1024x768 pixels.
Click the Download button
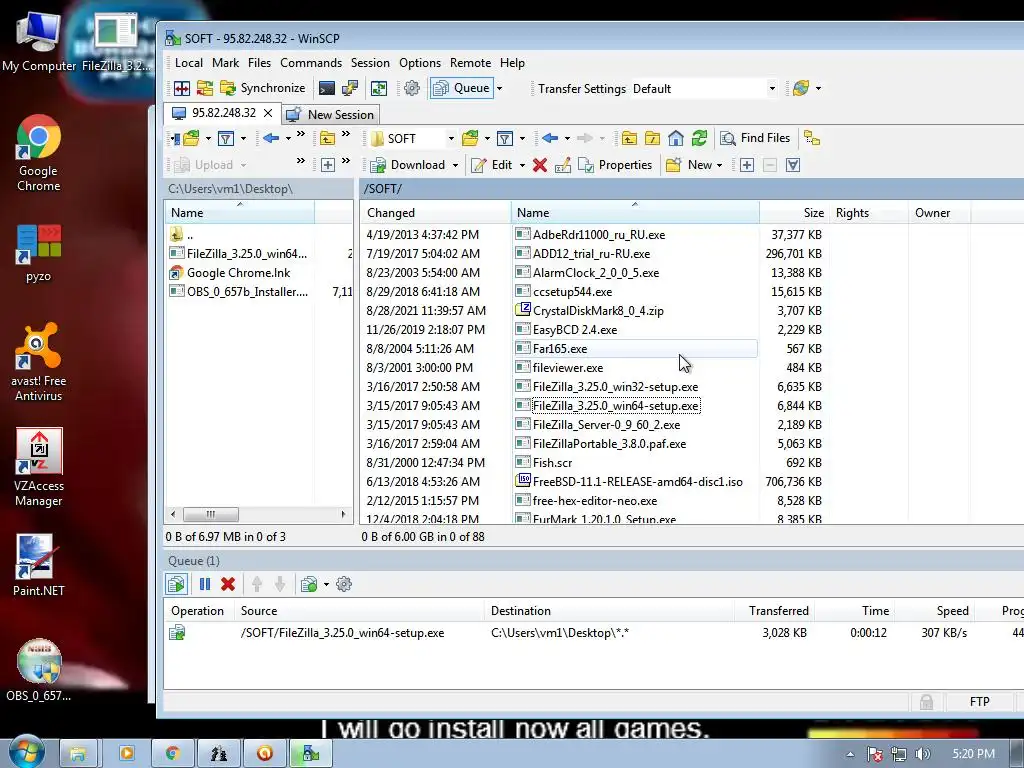point(408,165)
